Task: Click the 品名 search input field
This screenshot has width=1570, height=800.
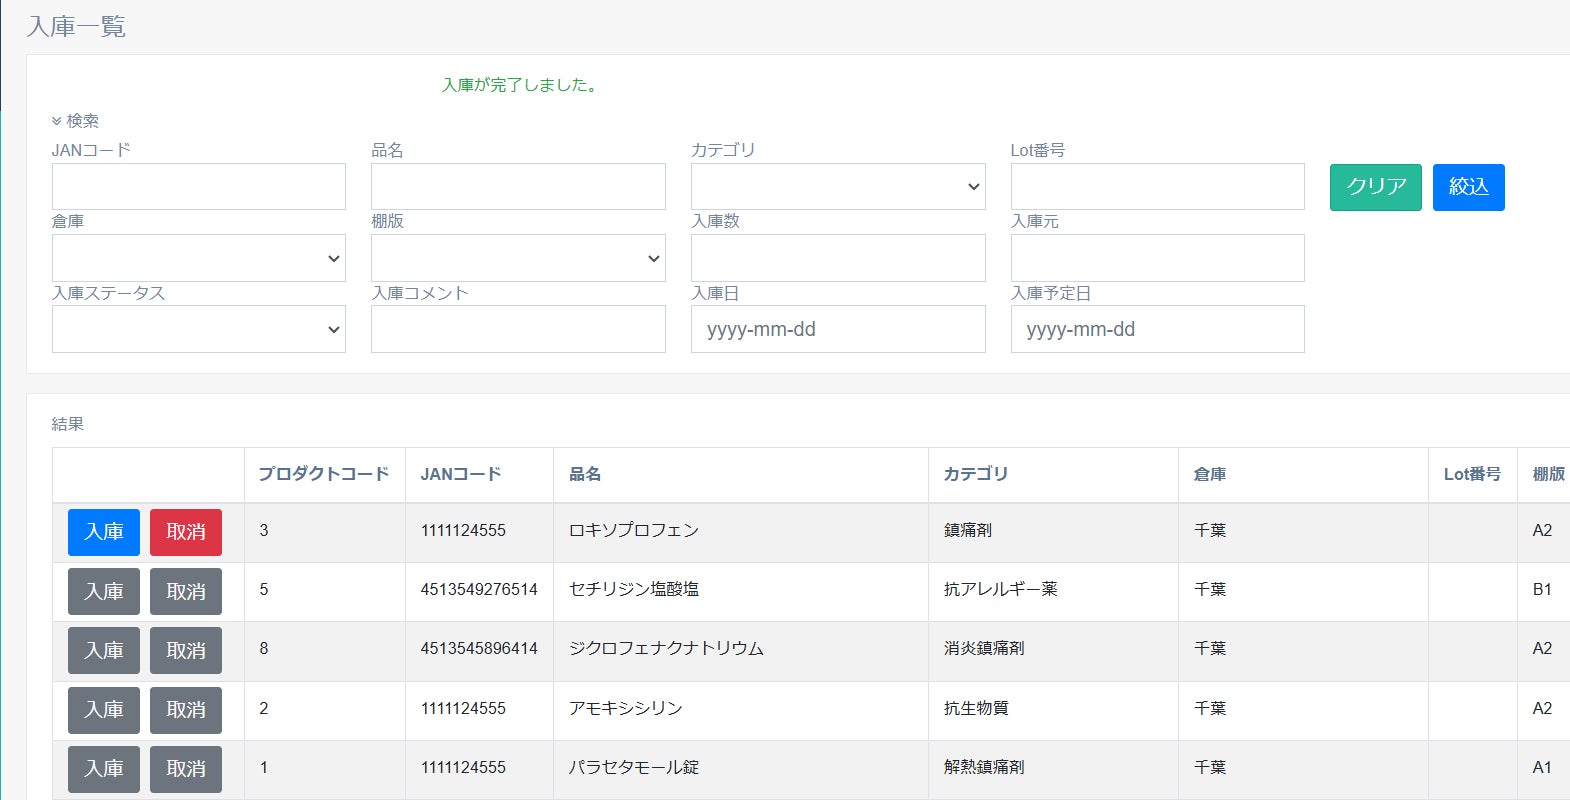Action: (518, 187)
